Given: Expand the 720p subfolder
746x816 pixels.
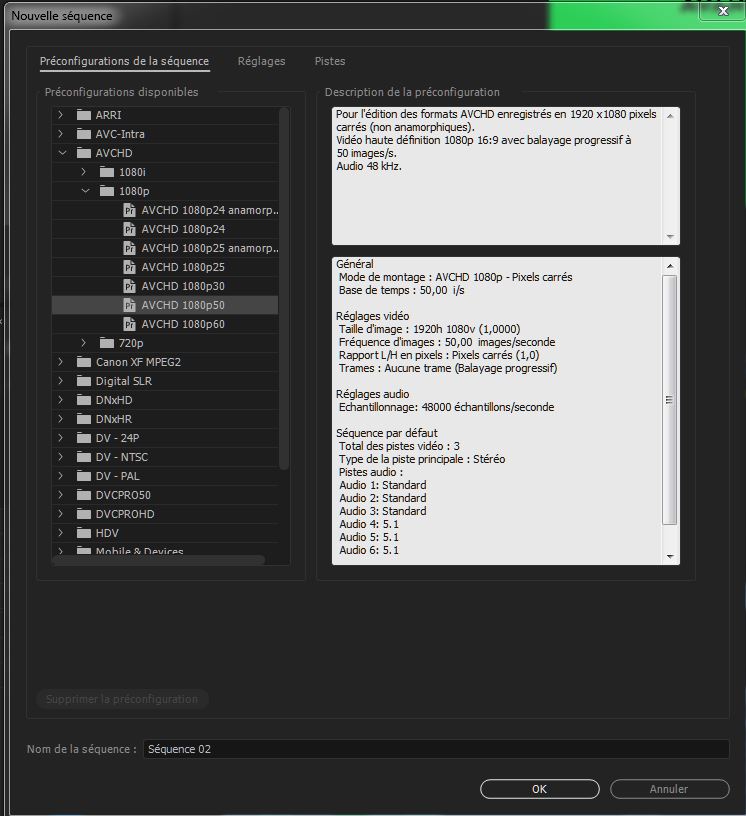Looking at the screenshot, I should pyautogui.click(x=83, y=343).
